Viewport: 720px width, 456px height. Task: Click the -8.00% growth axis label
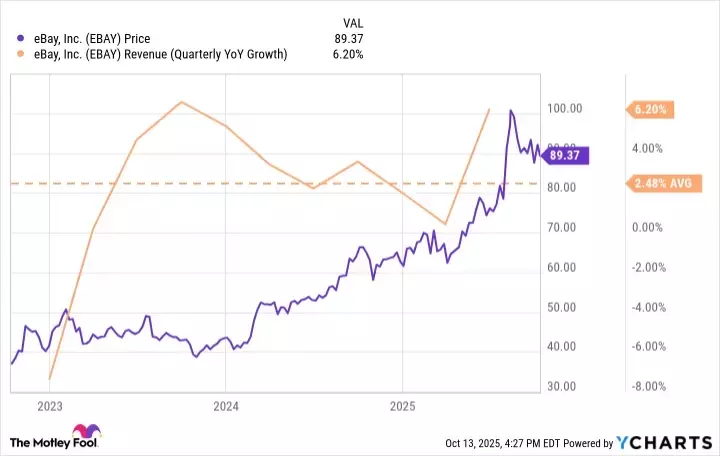click(x=647, y=386)
